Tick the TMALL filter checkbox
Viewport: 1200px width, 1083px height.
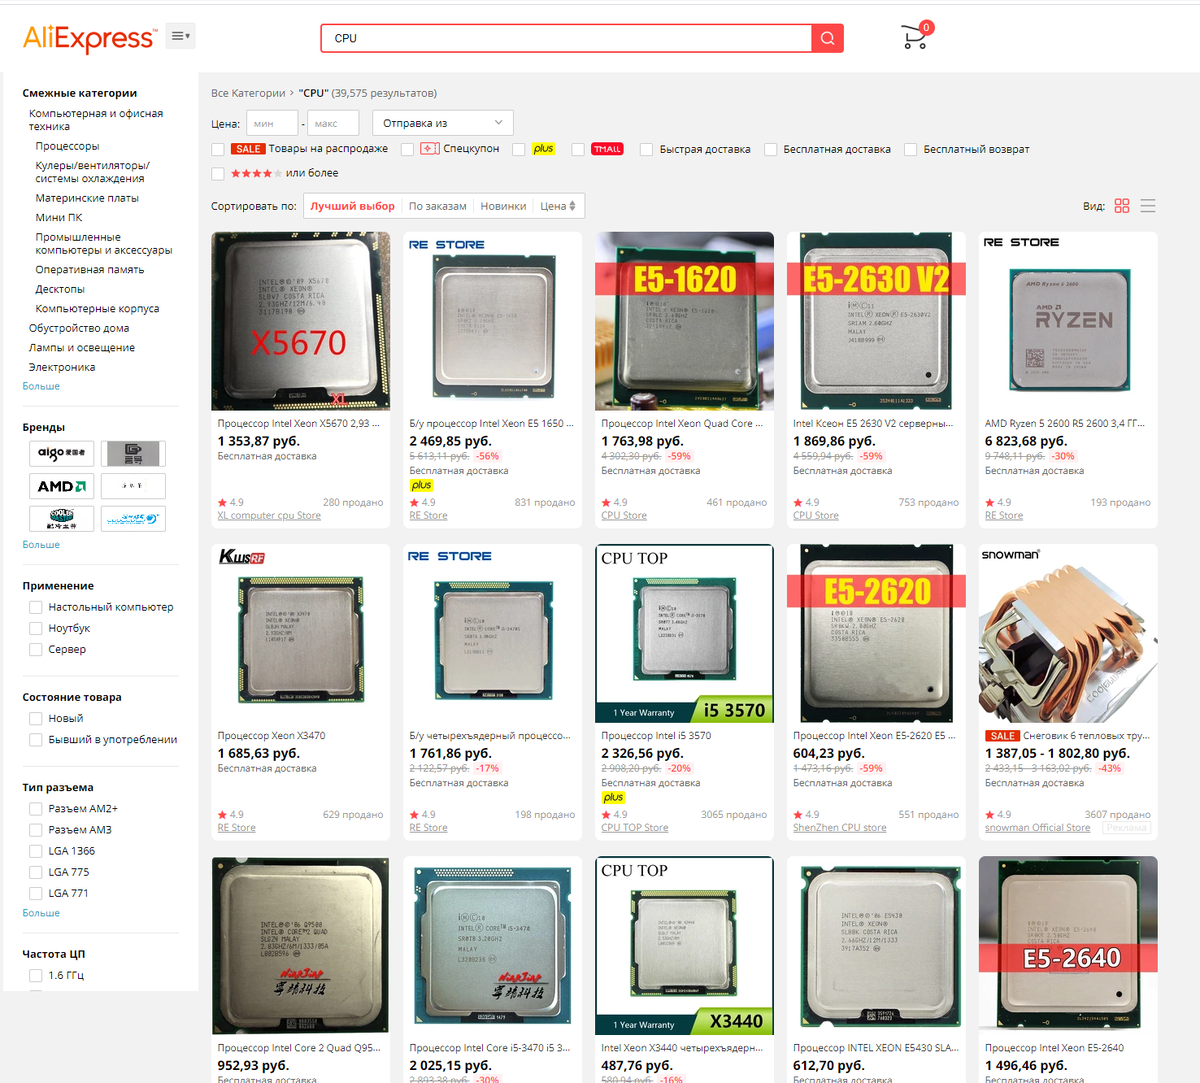(578, 149)
